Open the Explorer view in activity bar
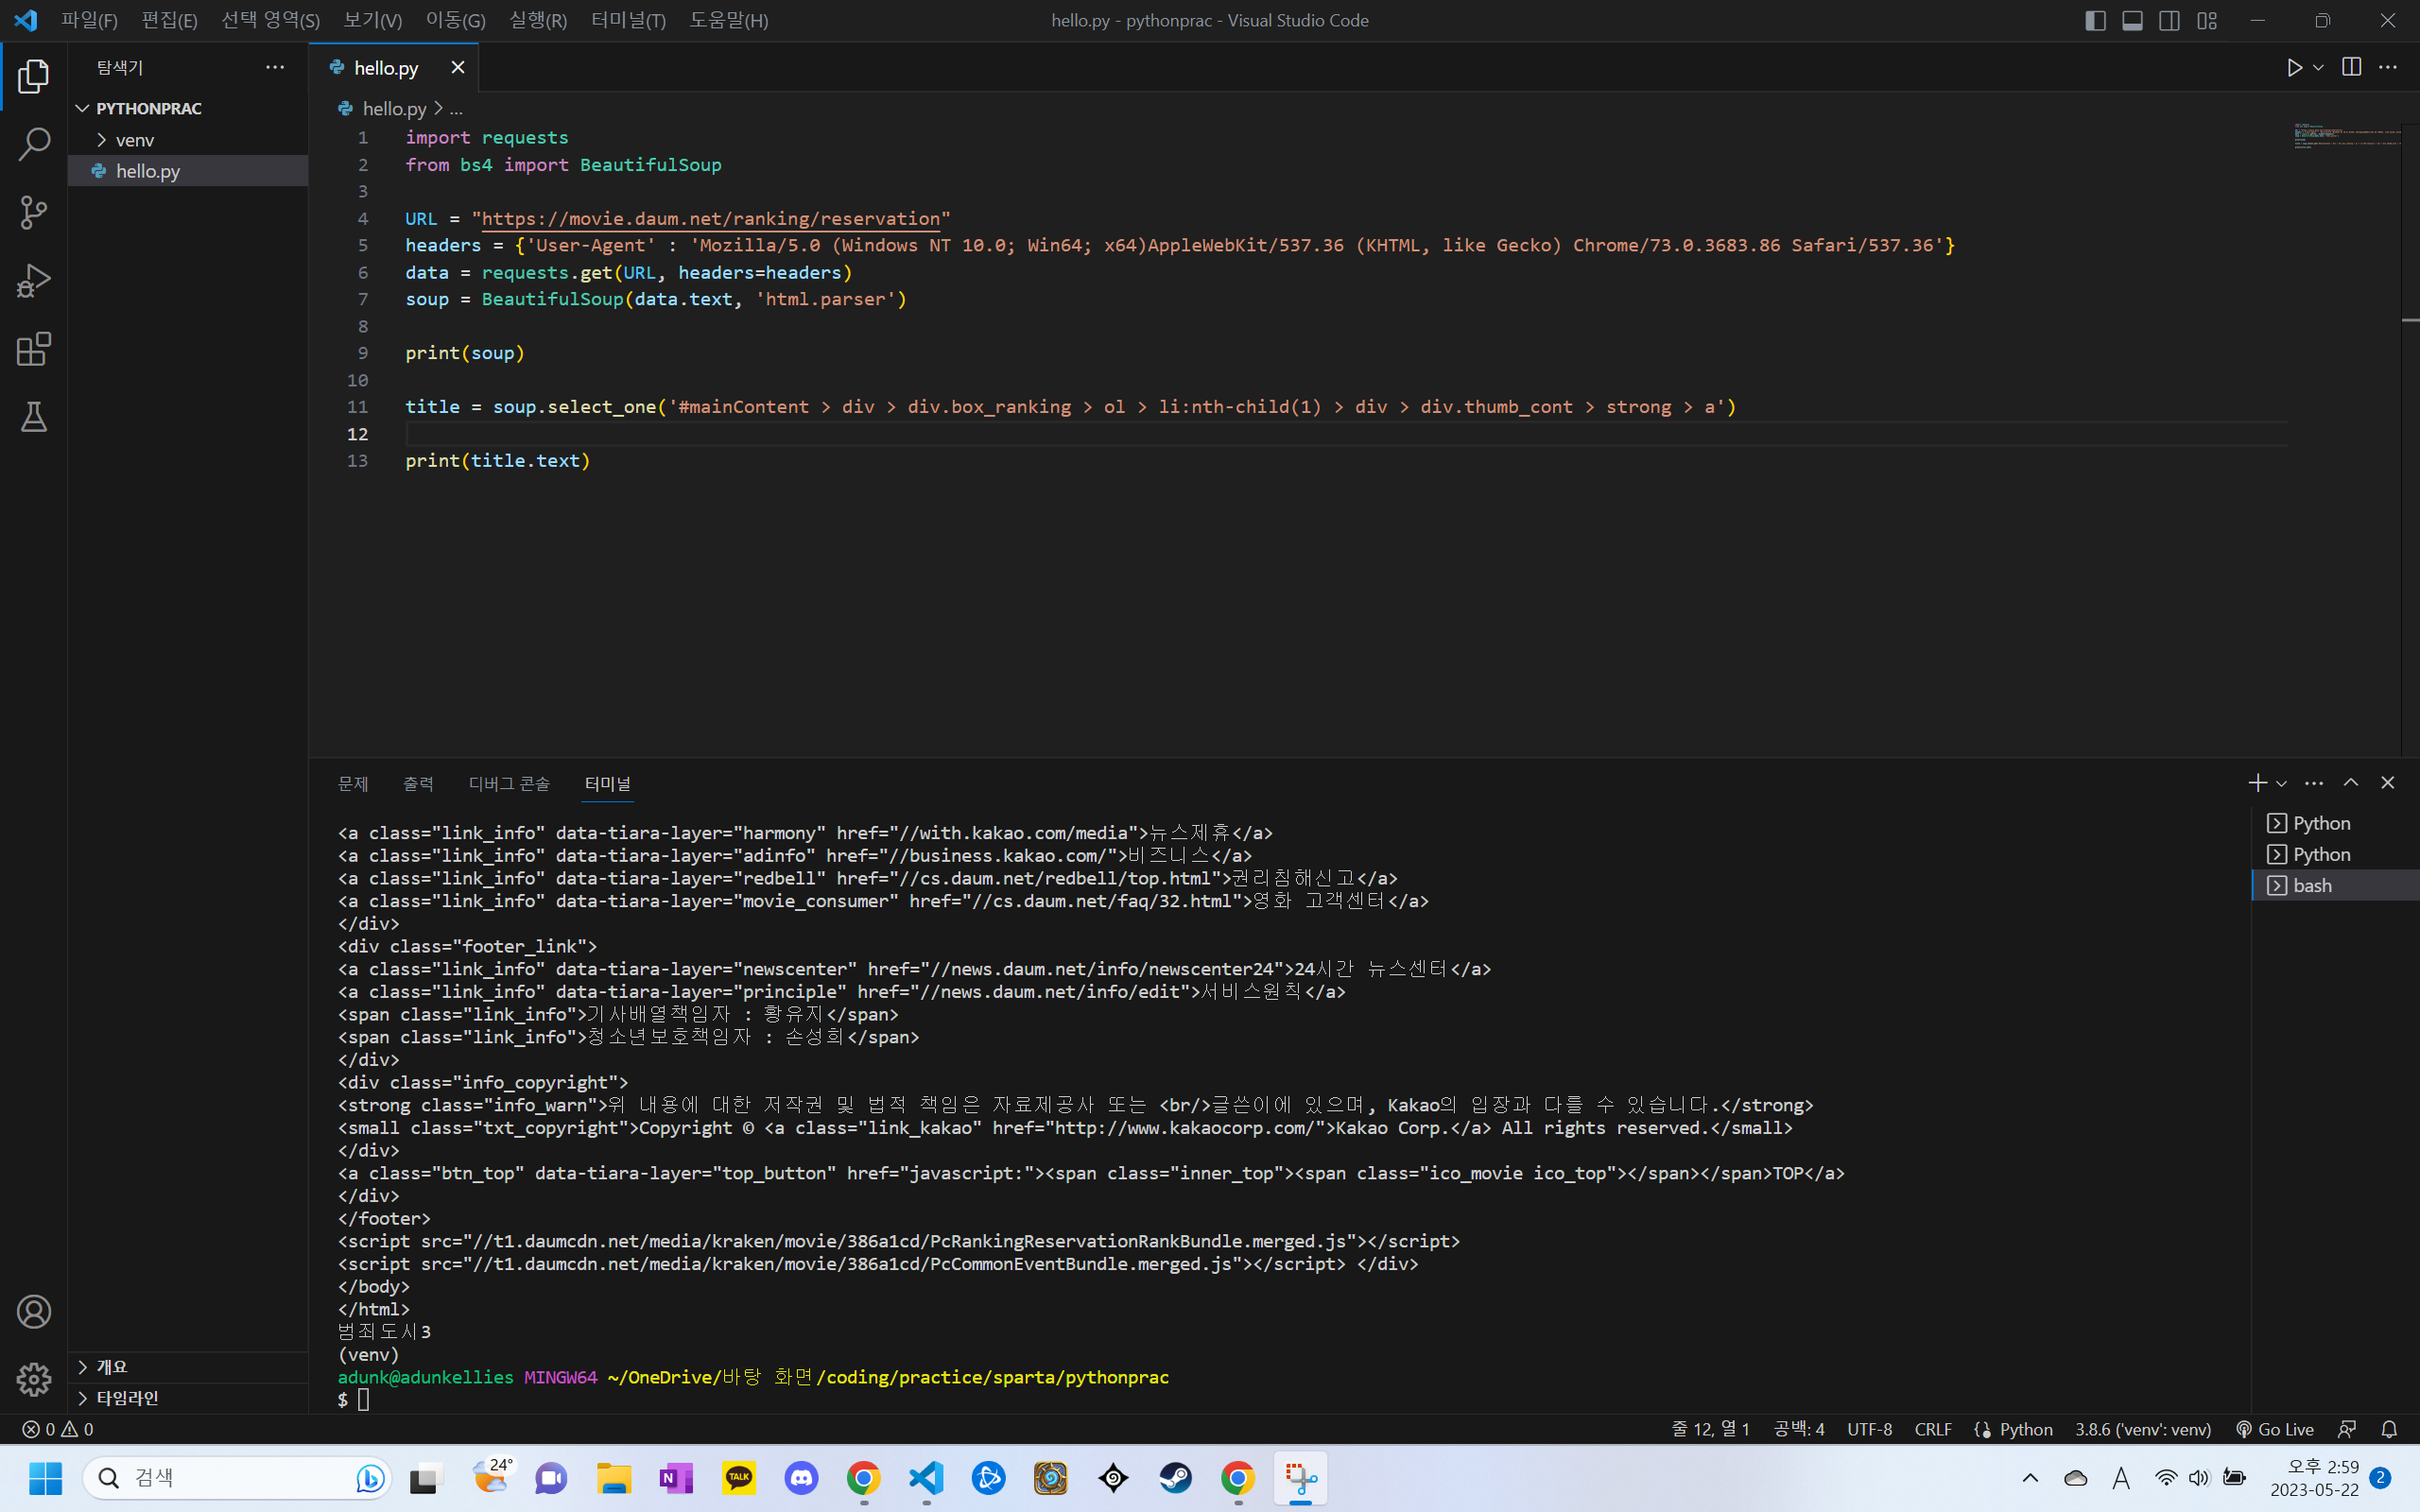 pos(34,76)
